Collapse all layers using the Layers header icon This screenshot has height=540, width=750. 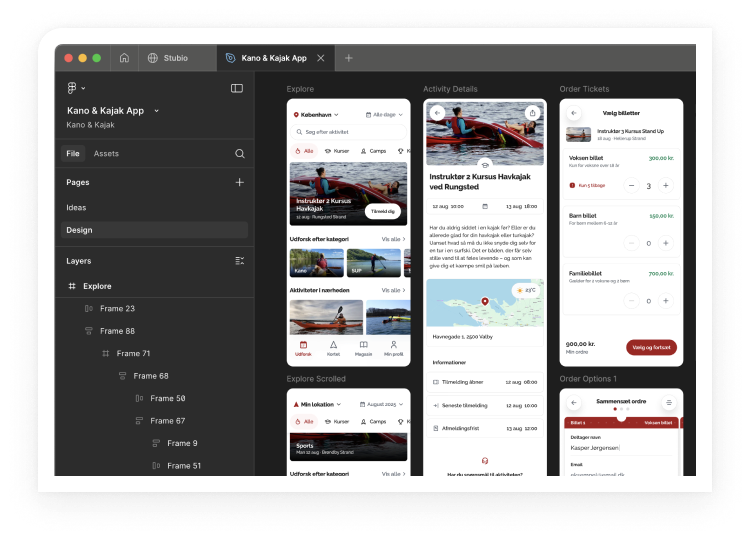tap(240, 261)
